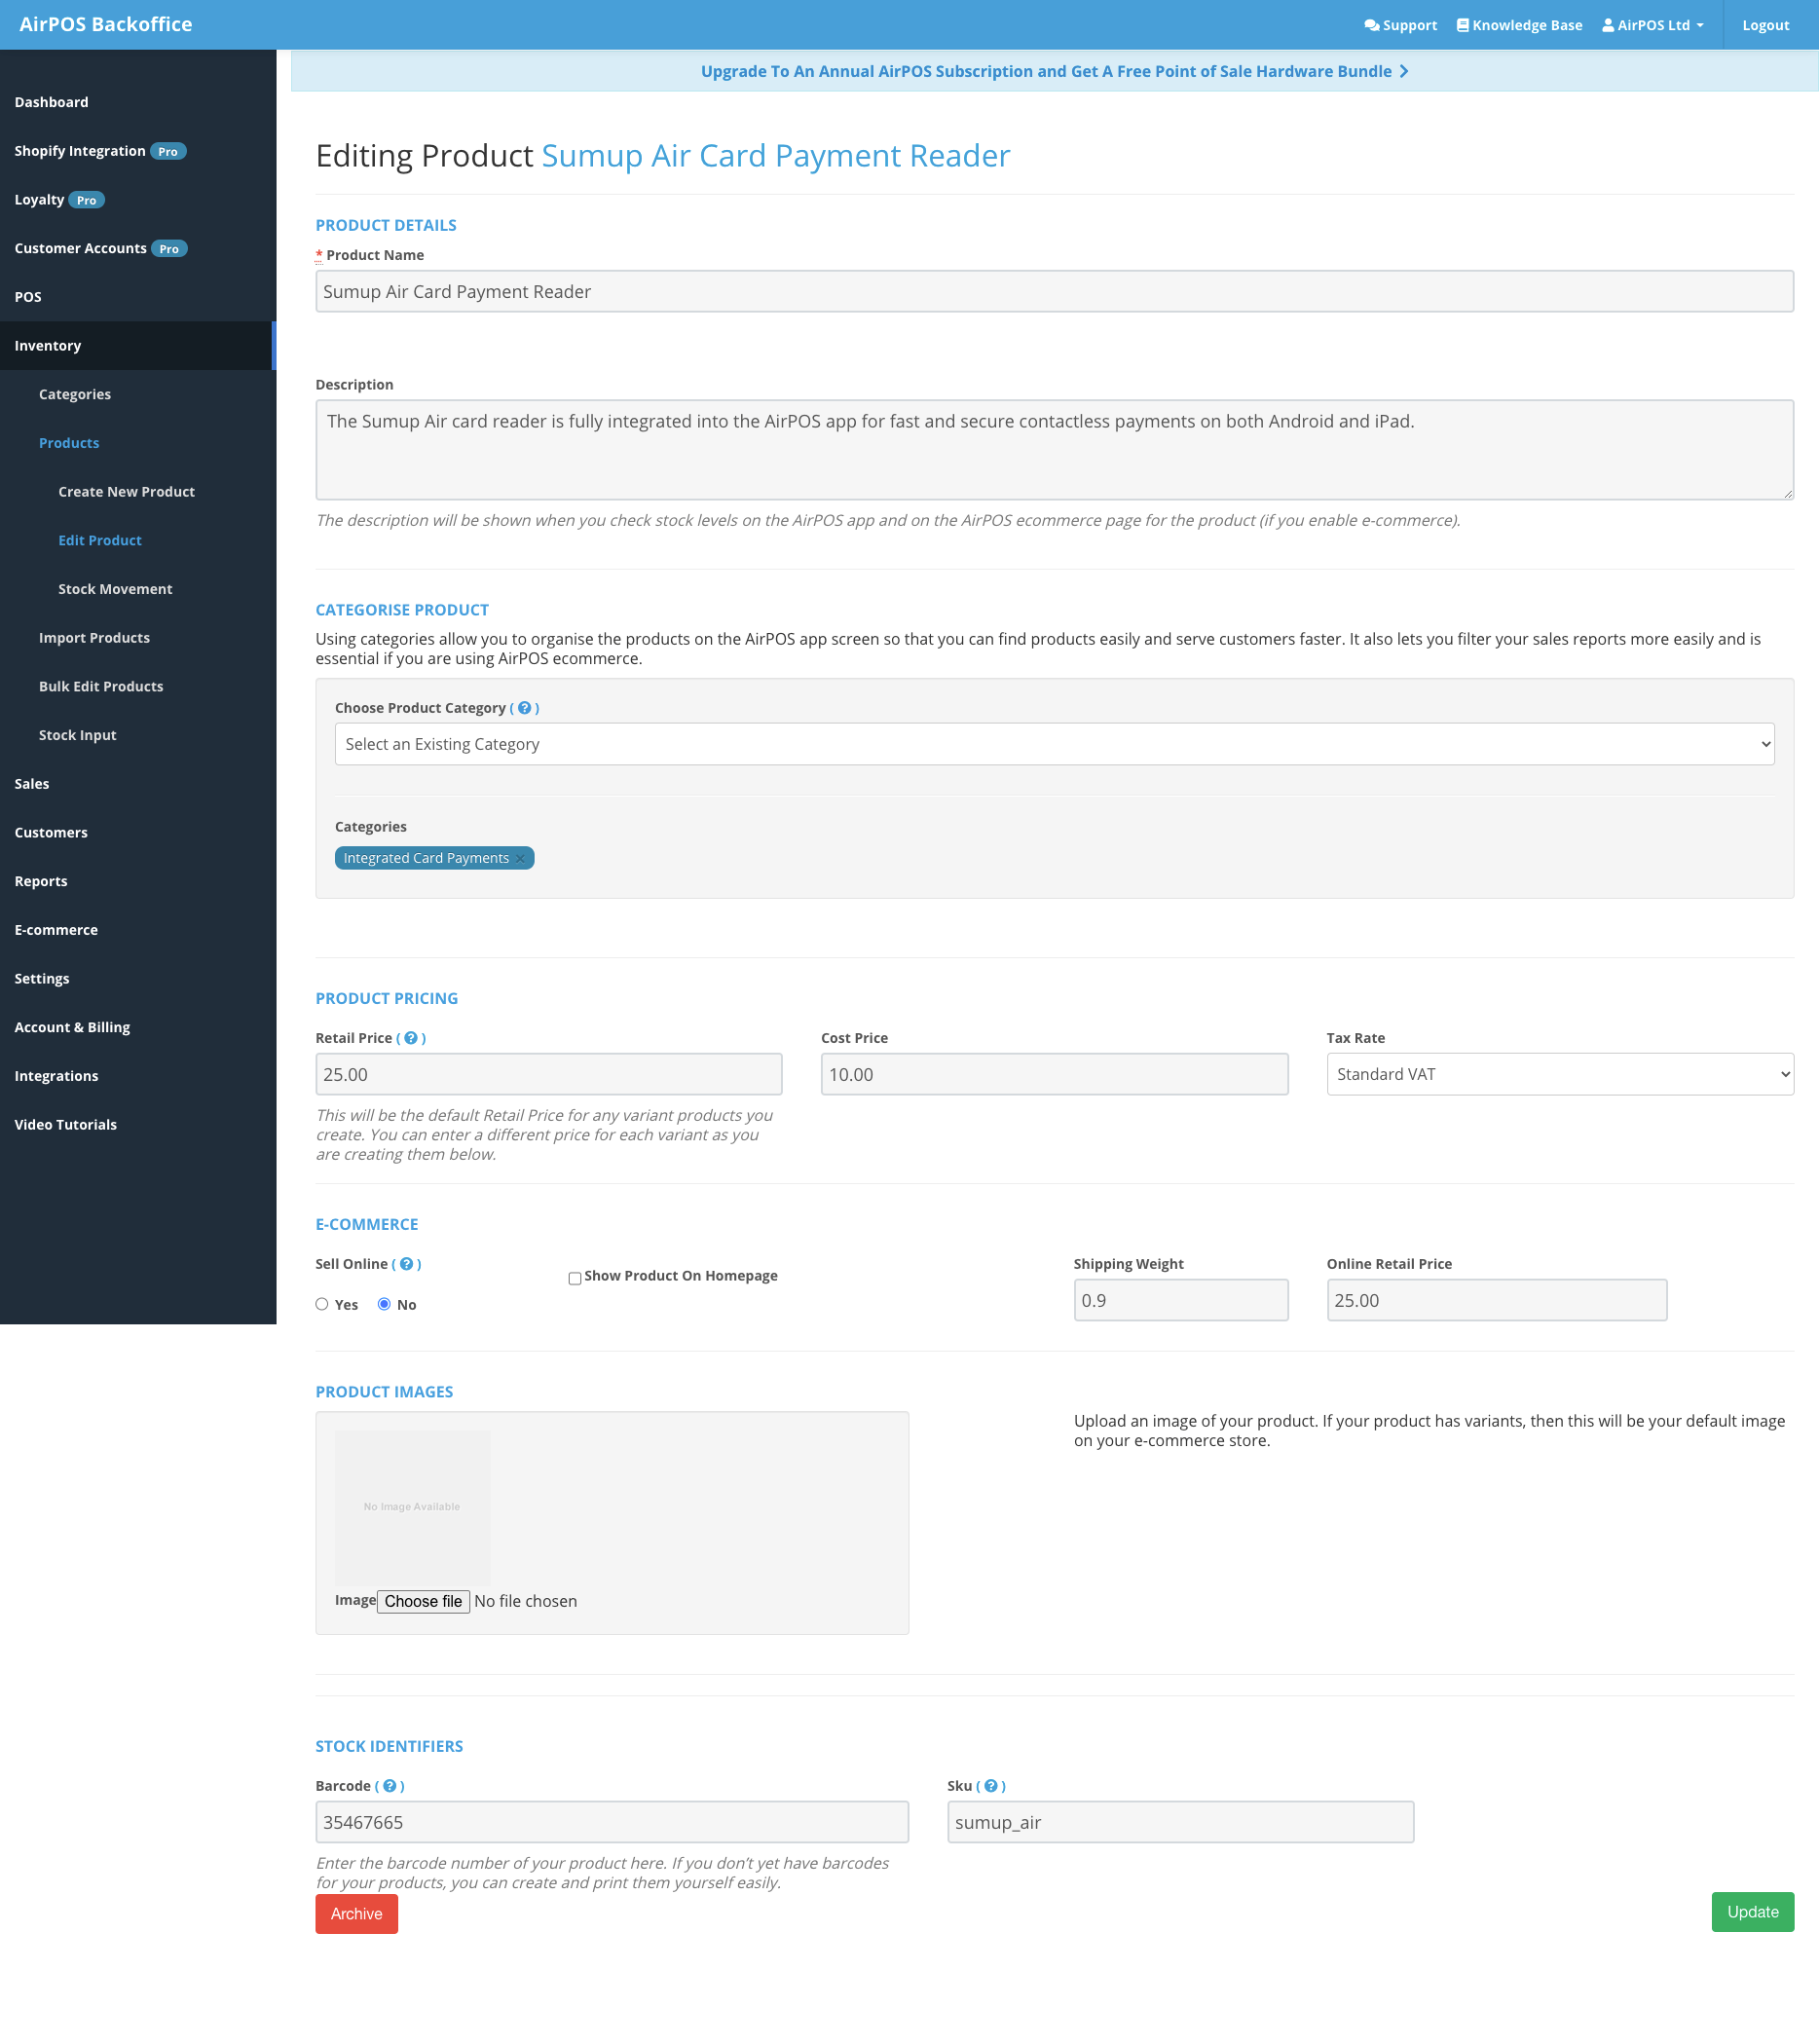Image resolution: width=1819 pixels, height=2044 pixels.
Task: Click Sumup Air Card Payment Reader heading link
Action: click(775, 156)
